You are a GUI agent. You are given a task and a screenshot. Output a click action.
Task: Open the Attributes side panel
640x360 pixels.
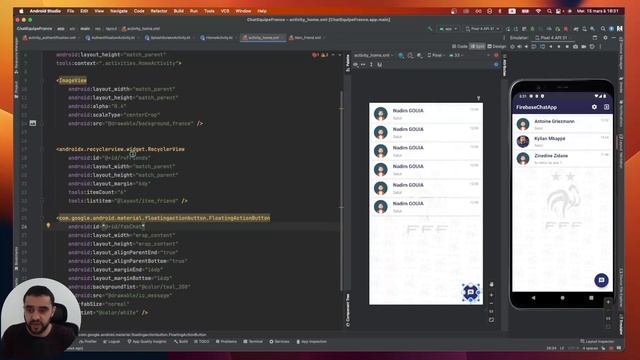[x=504, y=65]
